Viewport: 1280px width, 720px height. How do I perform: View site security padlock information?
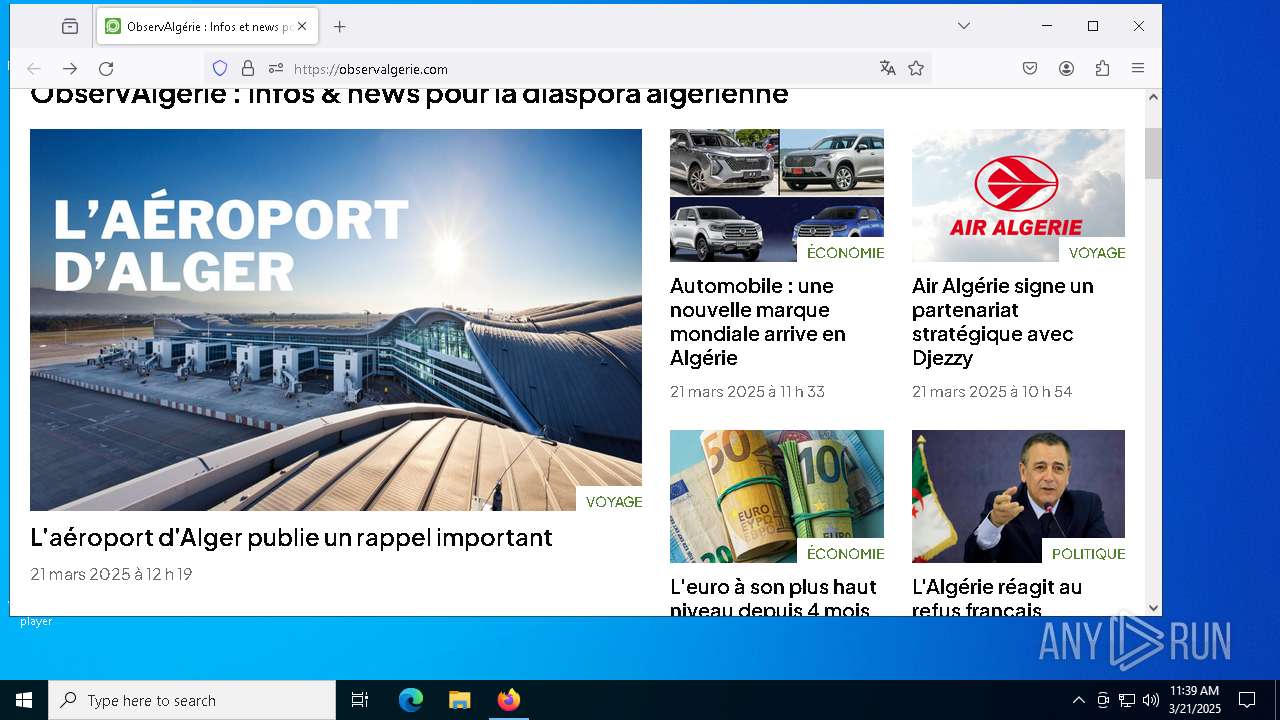(x=248, y=68)
